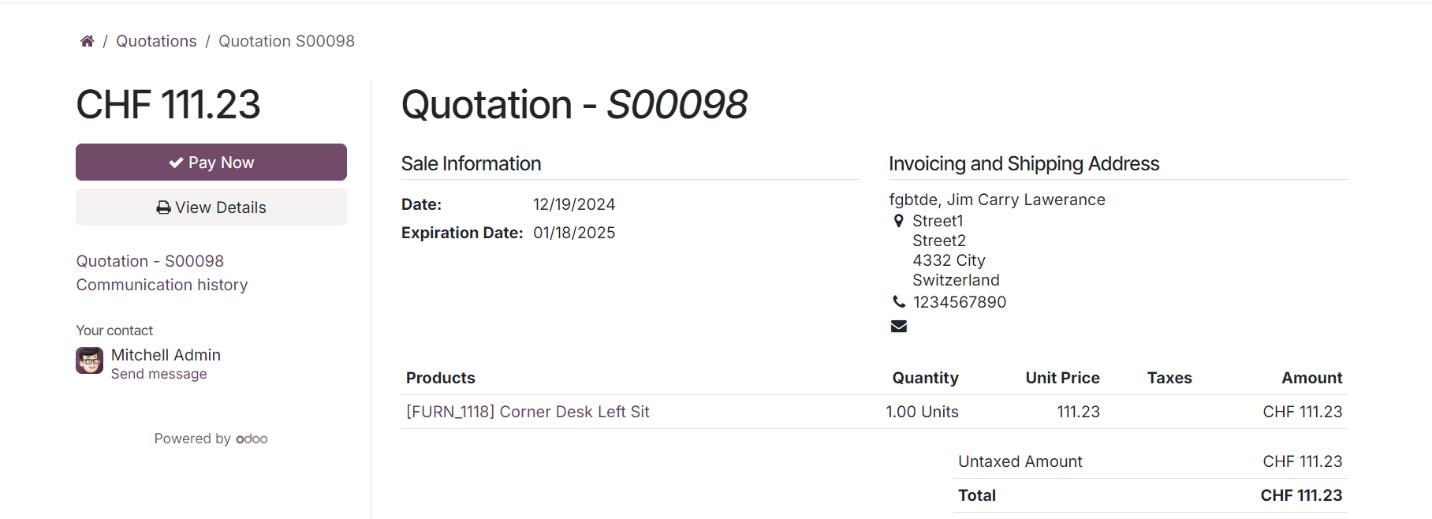The image size is (1432, 519).
Task: Click the phone number 1234567890
Action: 959,302
